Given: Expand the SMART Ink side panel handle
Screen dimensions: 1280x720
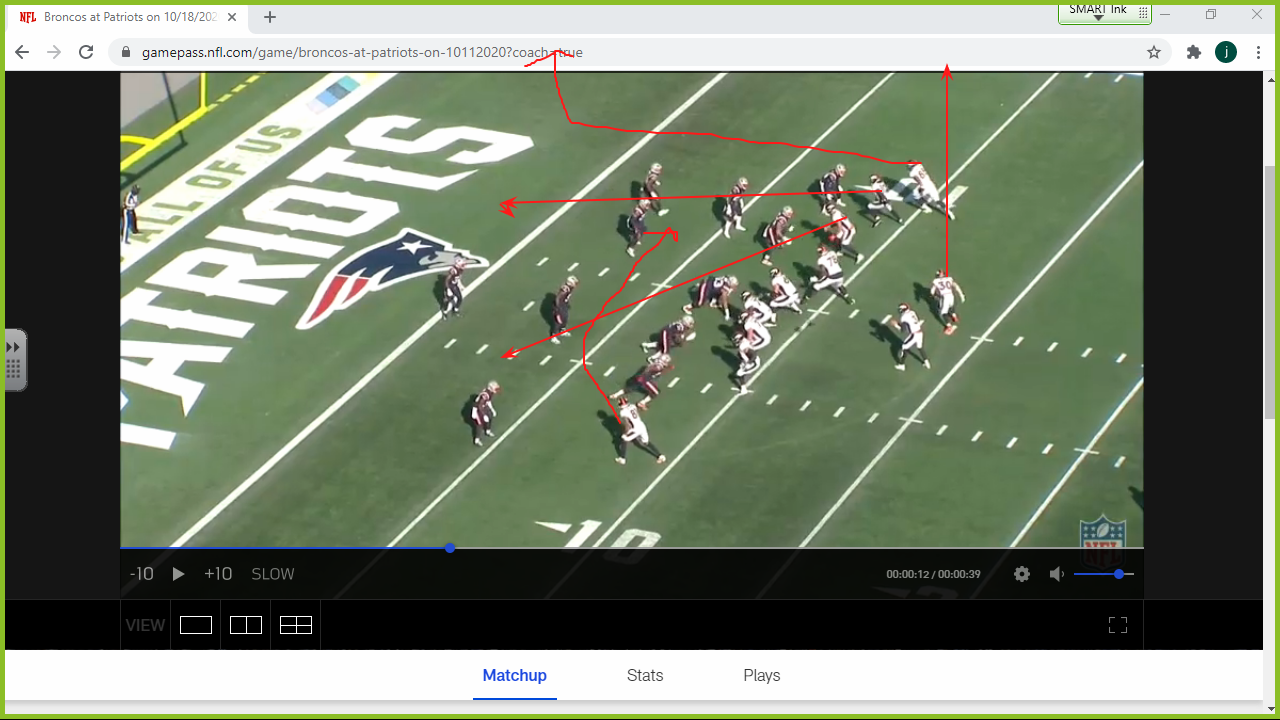Looking at the screenshot, I should (x=15, y=359).
